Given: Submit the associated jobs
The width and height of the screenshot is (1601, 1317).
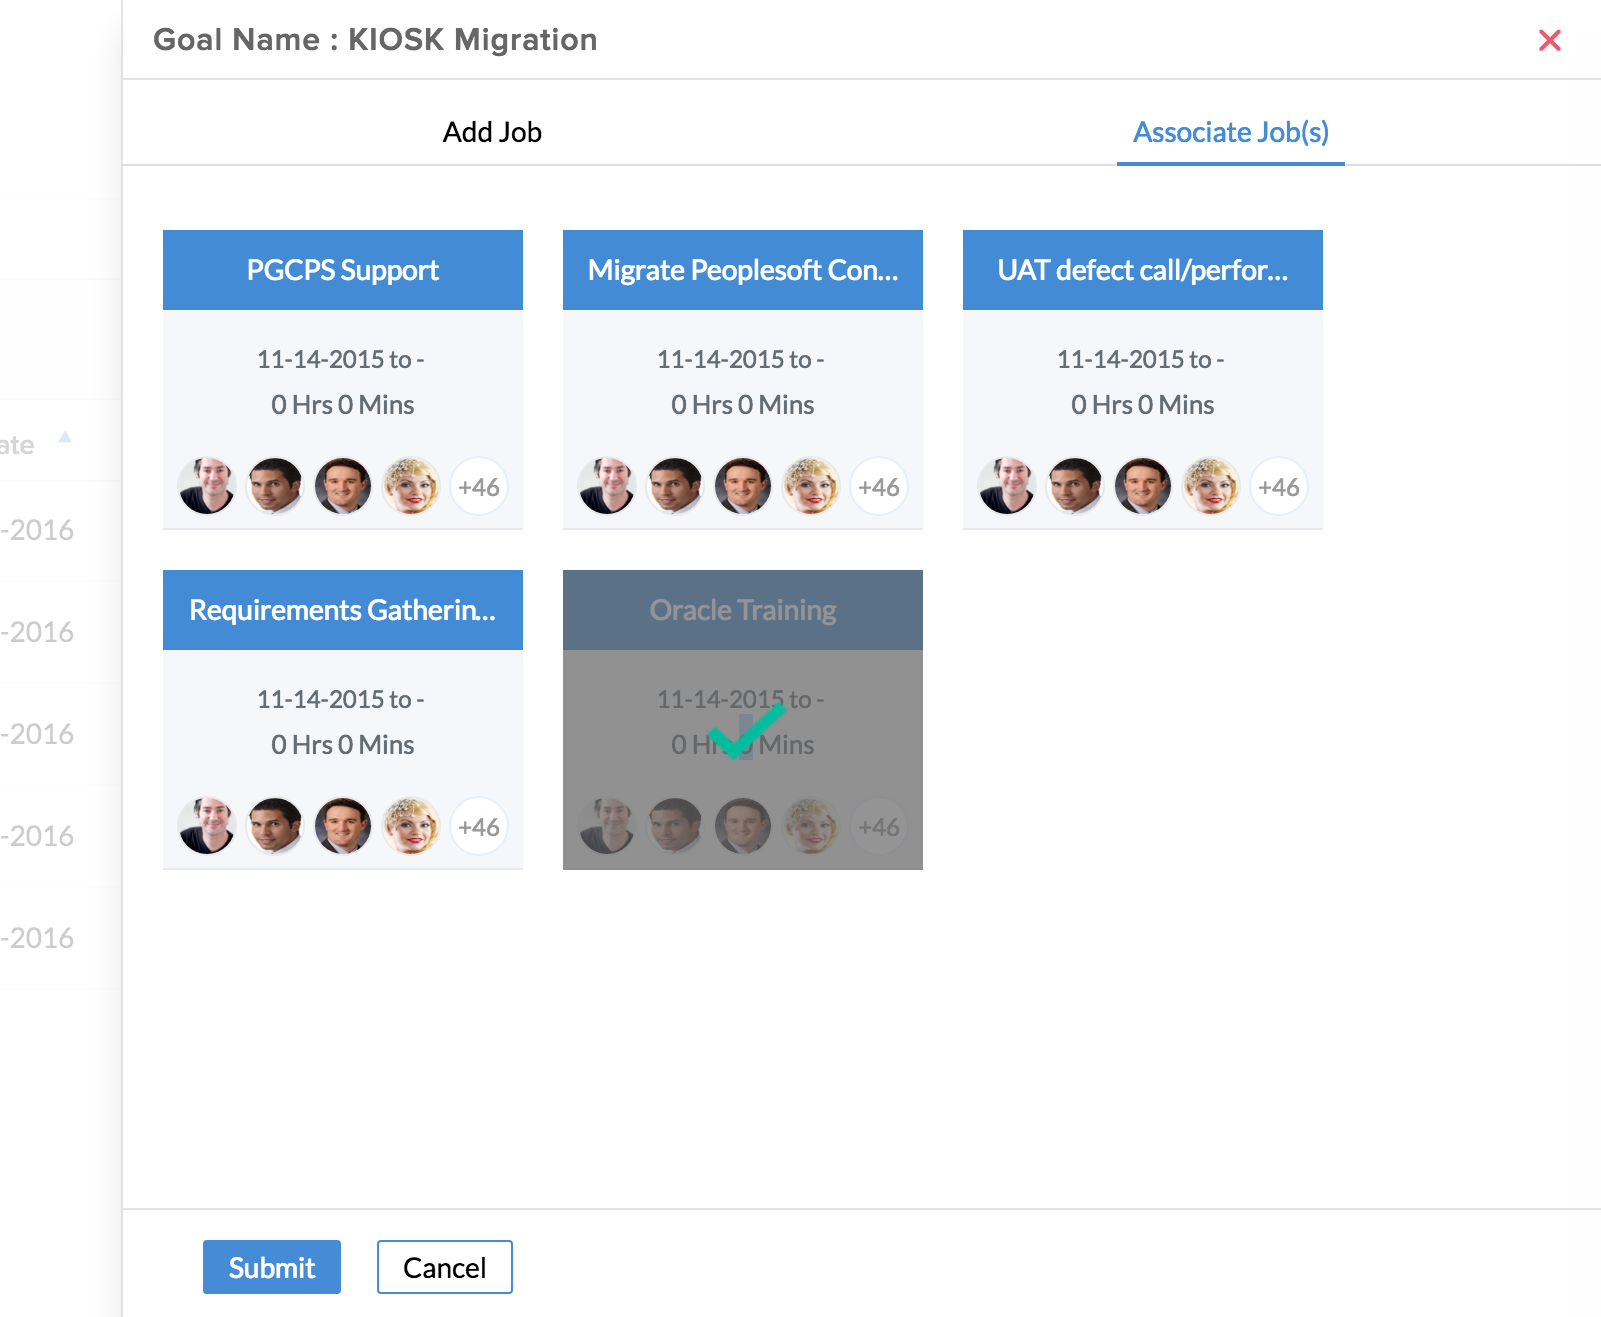Looking at the screenshot, I should (271, 1267).
